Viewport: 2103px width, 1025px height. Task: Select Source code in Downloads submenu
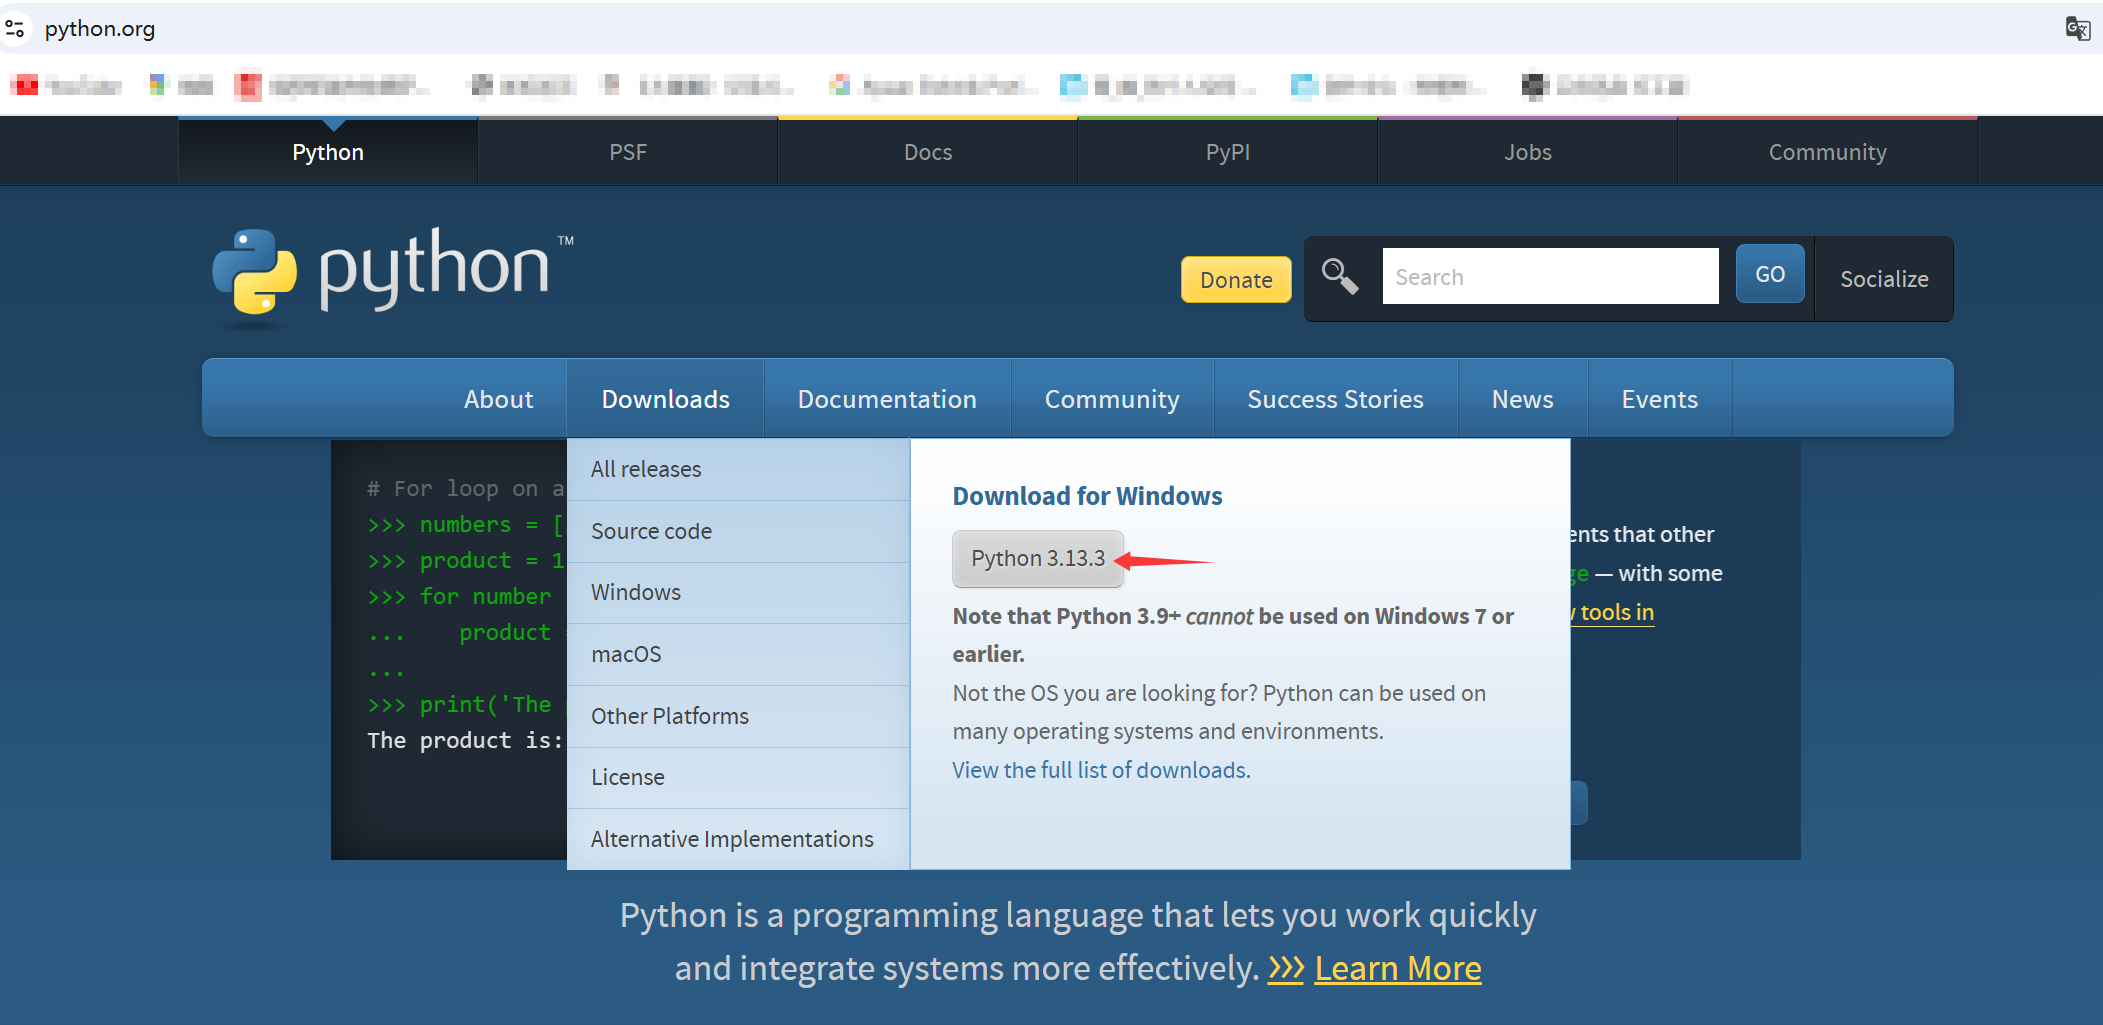(738, 531)
